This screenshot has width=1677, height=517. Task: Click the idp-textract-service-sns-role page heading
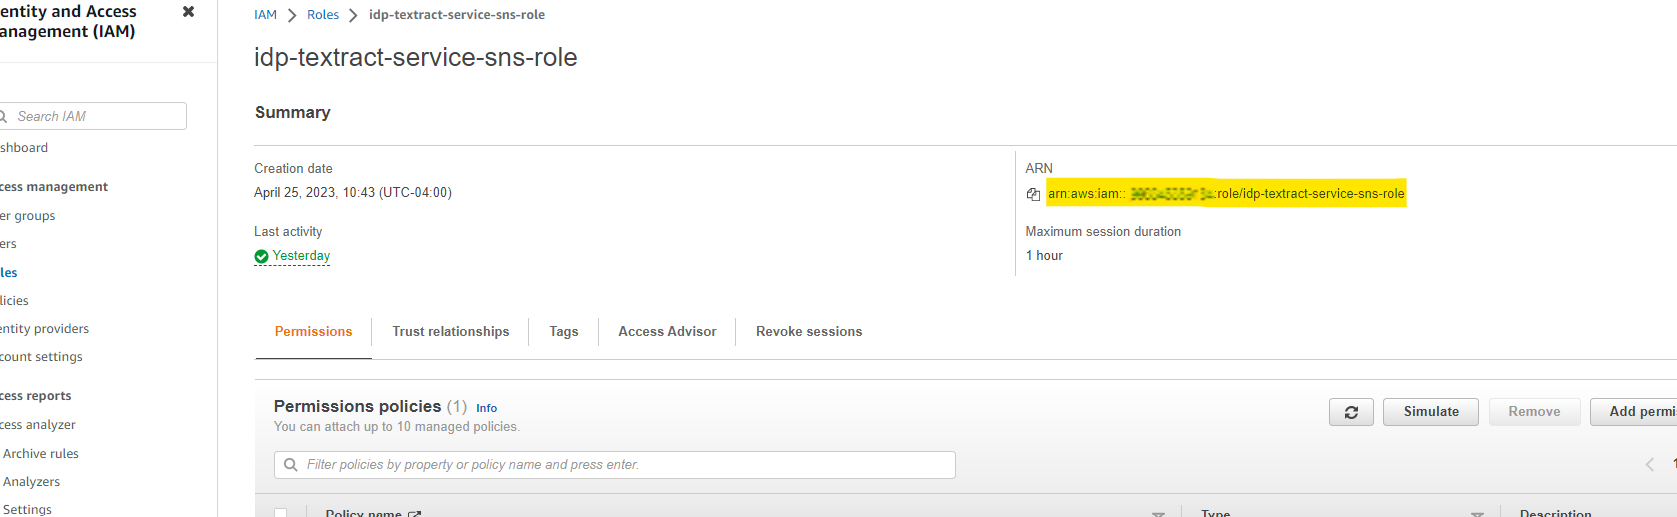(416, 57)
